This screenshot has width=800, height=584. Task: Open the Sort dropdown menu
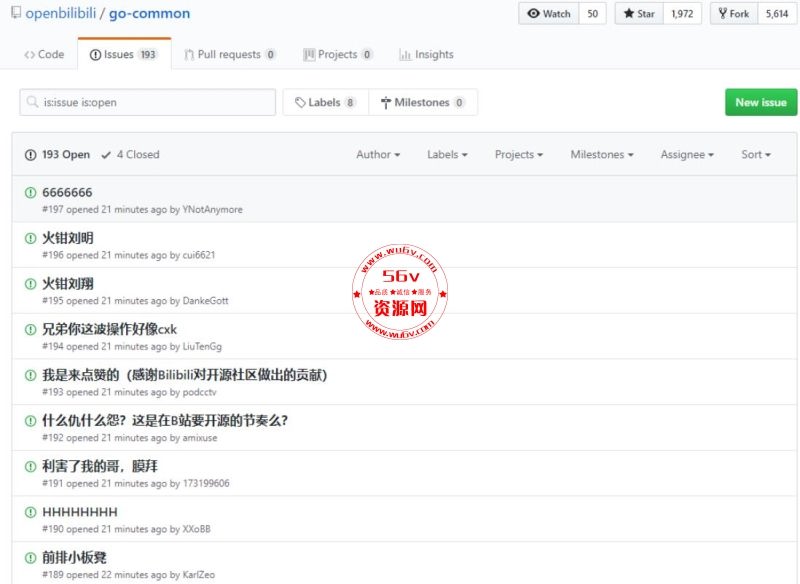755,155
